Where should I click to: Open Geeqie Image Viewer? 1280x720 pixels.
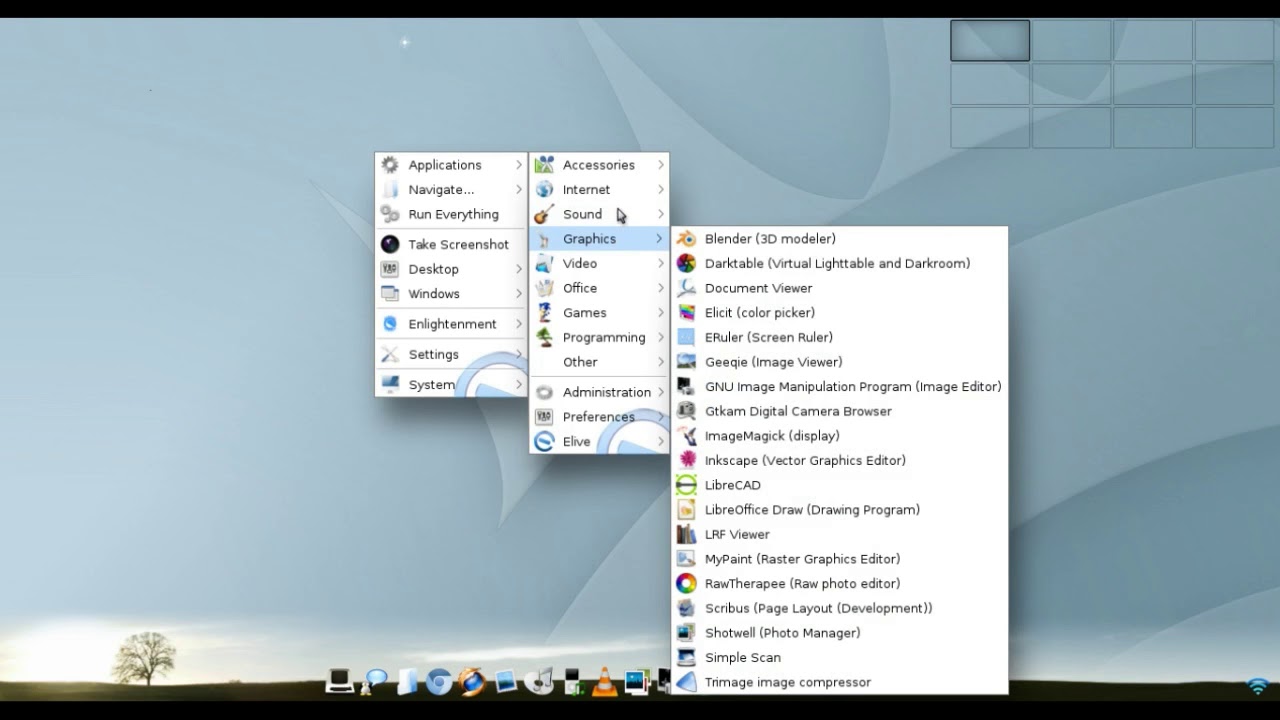point(839,362)
